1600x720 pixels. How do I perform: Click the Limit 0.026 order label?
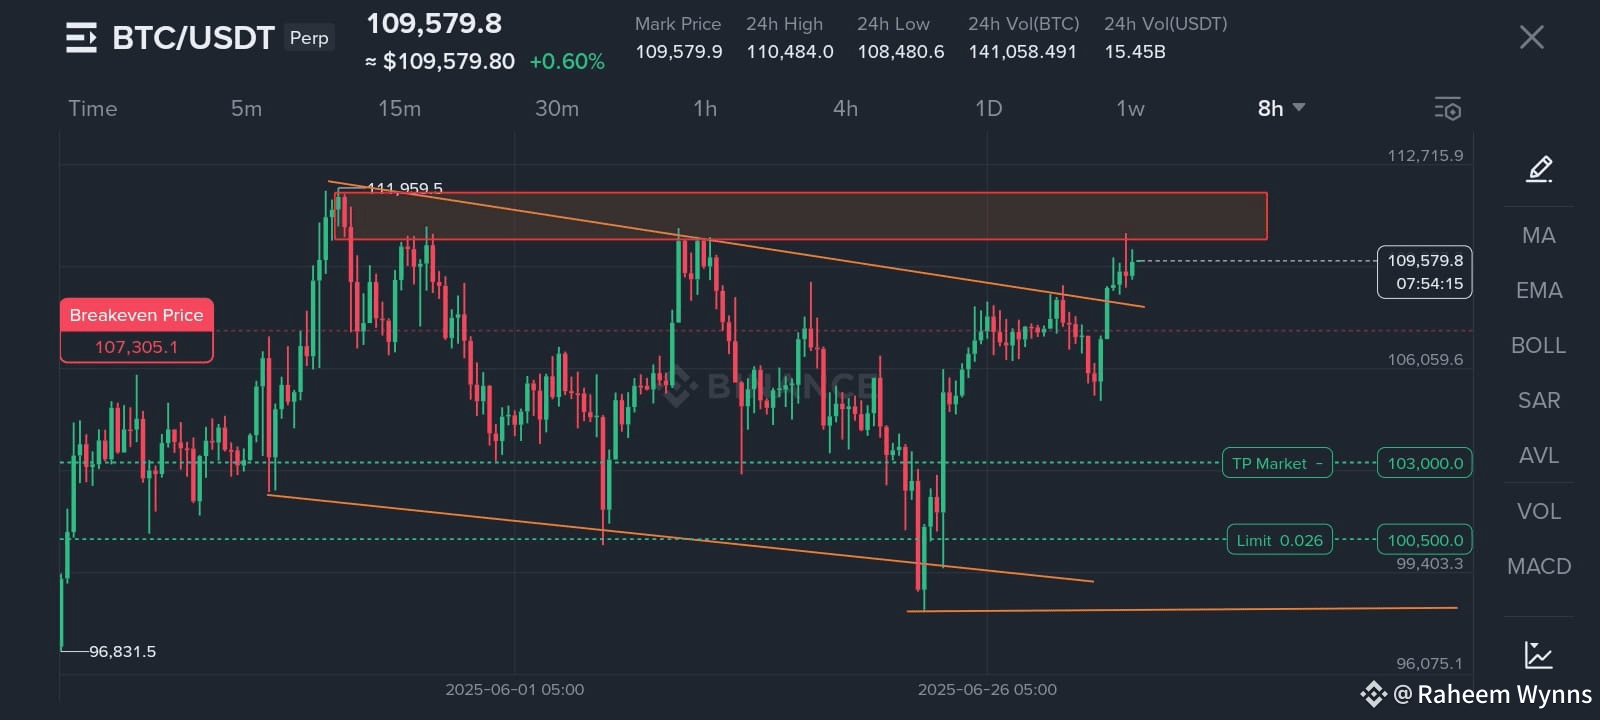[x=1279, y=540]
